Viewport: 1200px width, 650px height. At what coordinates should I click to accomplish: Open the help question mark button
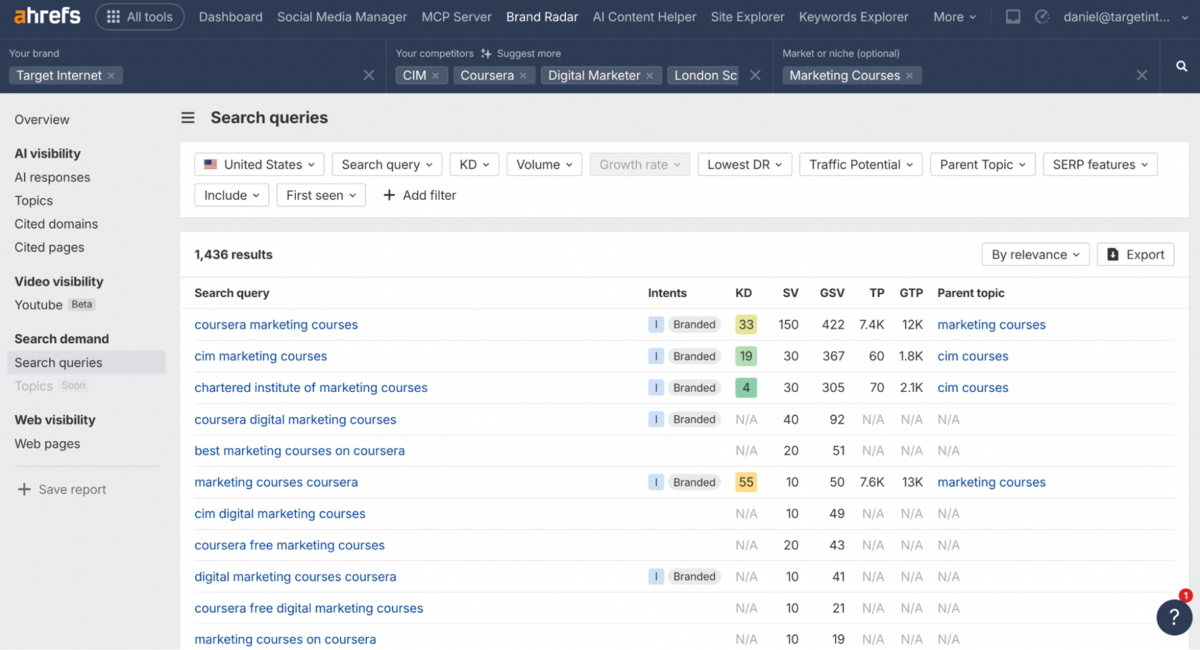coord(1174,617)
